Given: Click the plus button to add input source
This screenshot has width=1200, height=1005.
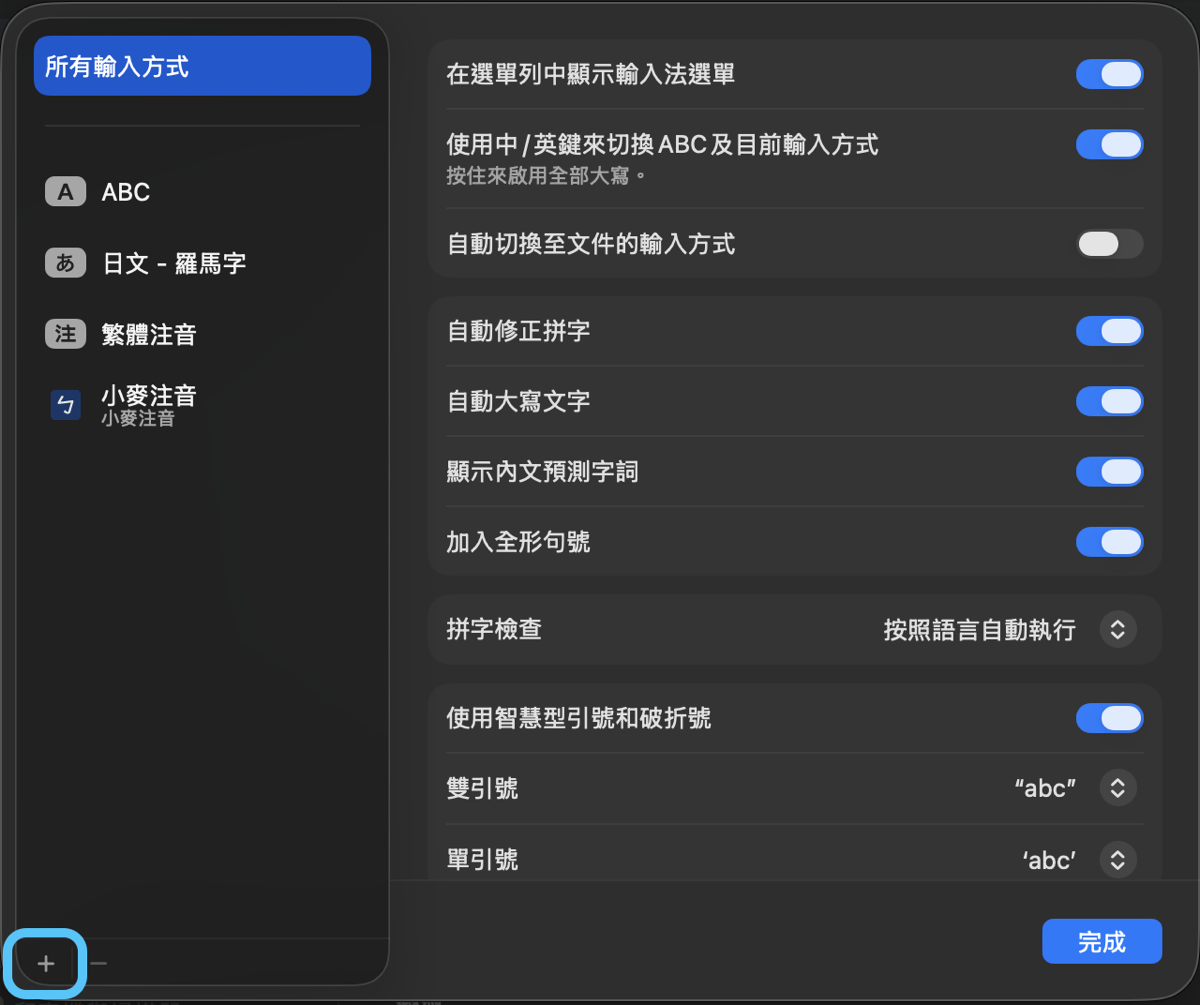Looking at the screenshot, I should click(x=46, y=964).
